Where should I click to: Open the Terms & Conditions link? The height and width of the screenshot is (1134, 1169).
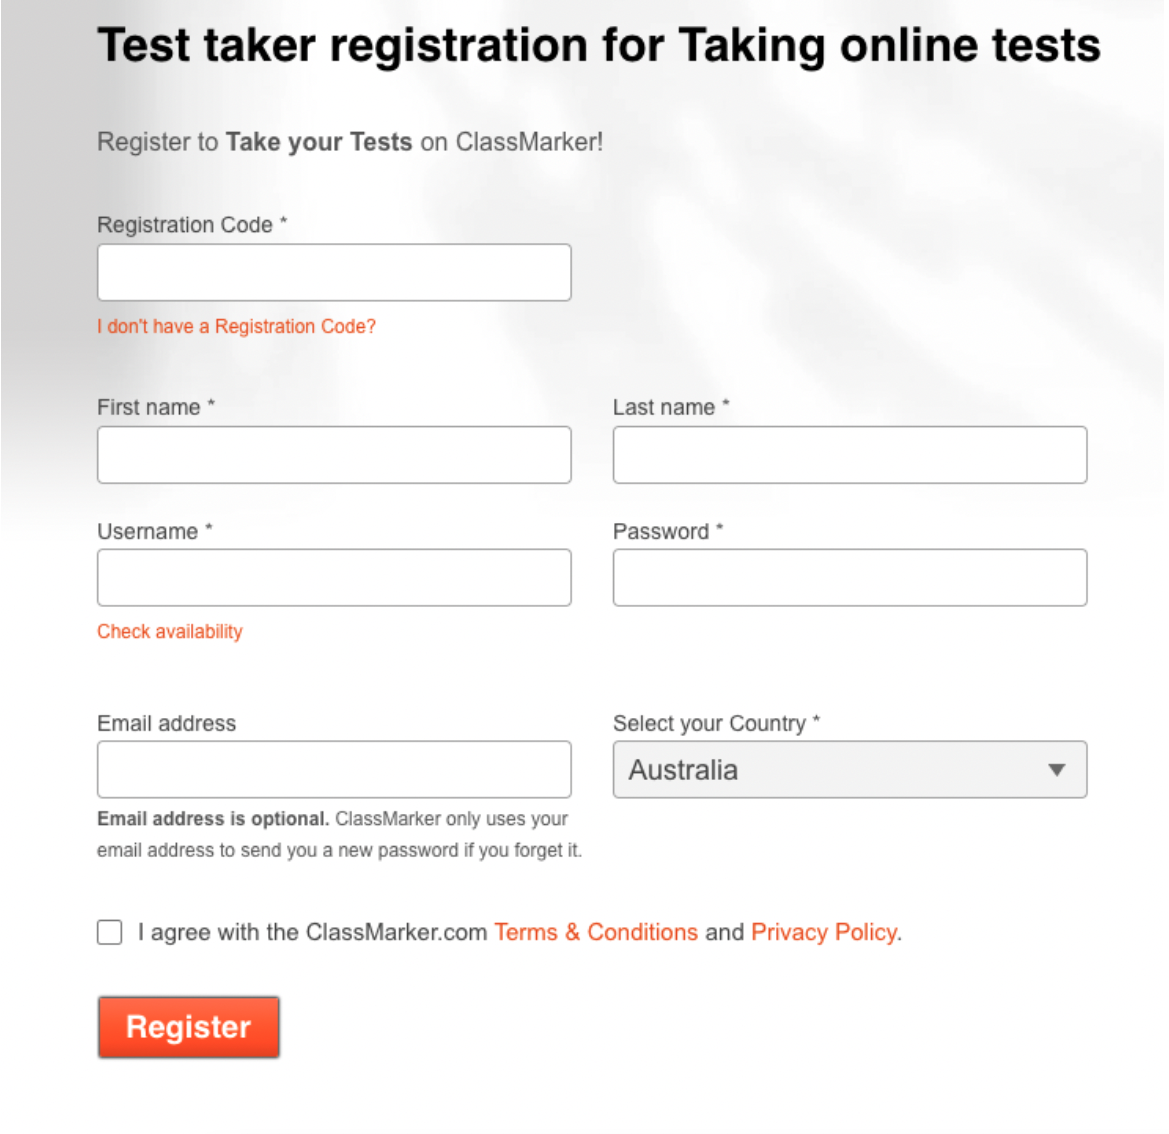pos(596,932)
